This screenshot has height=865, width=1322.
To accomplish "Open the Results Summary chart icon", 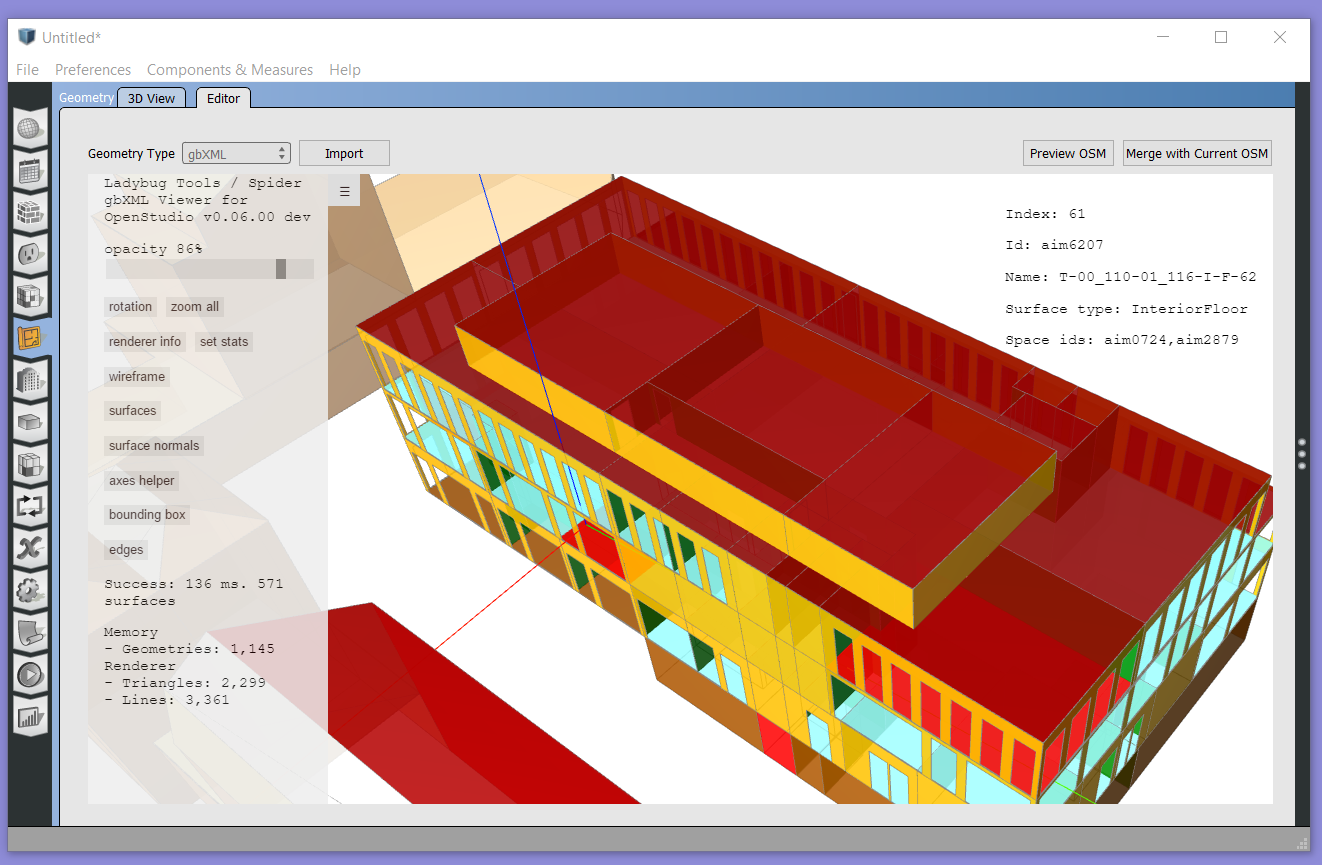I will (30, 716).
